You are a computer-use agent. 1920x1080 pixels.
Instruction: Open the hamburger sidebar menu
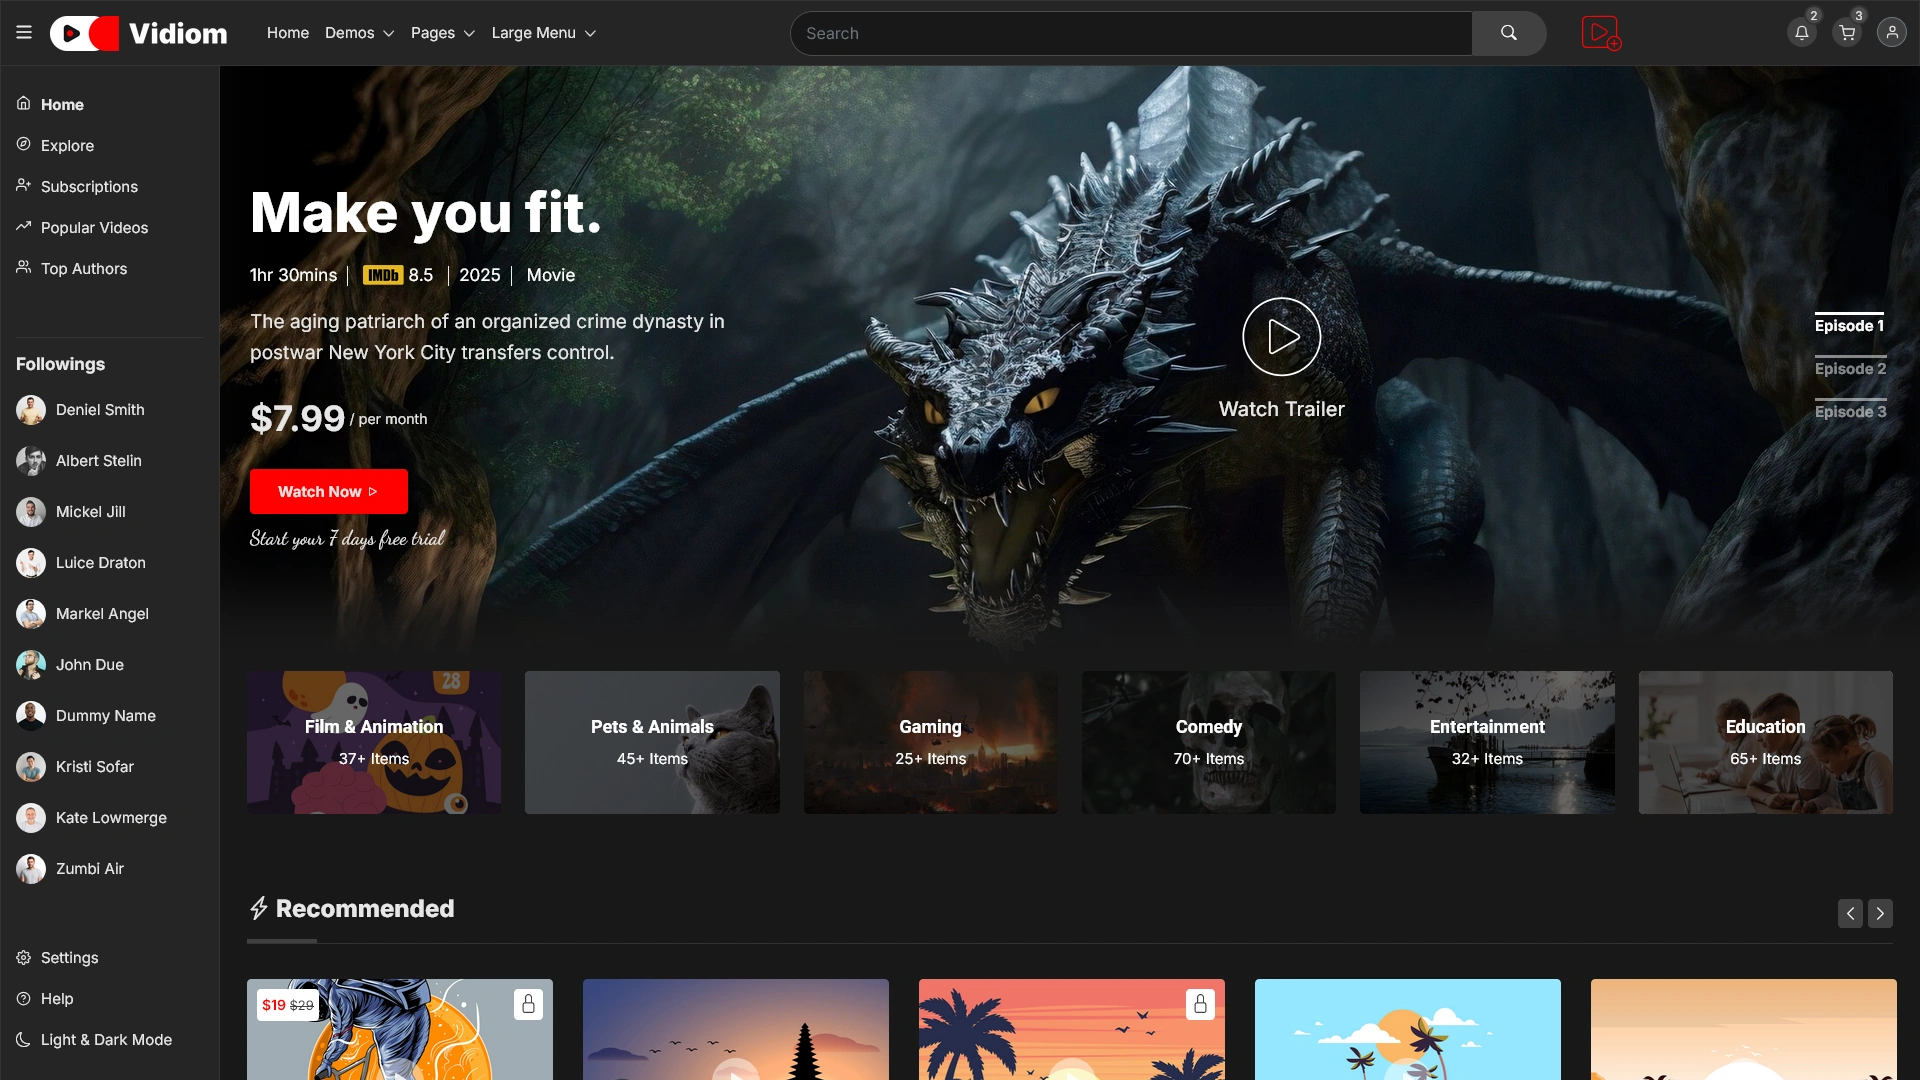(x=24, y=33)
